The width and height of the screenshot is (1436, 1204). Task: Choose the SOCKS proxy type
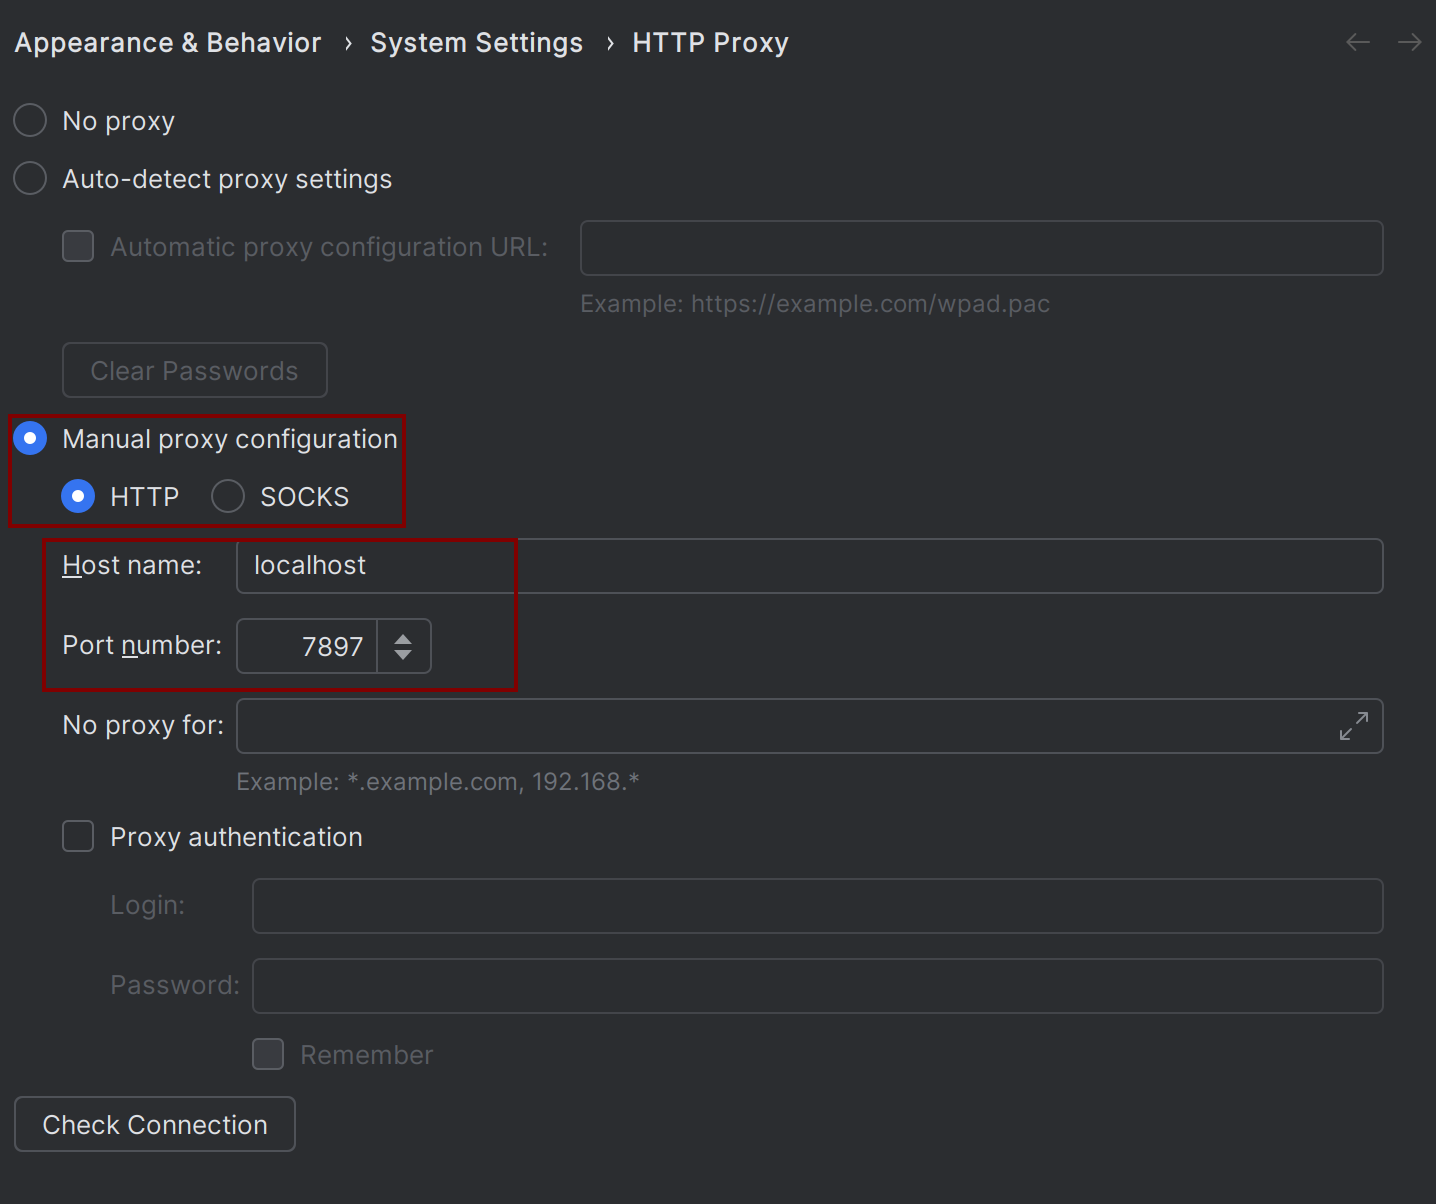(228, 497)
